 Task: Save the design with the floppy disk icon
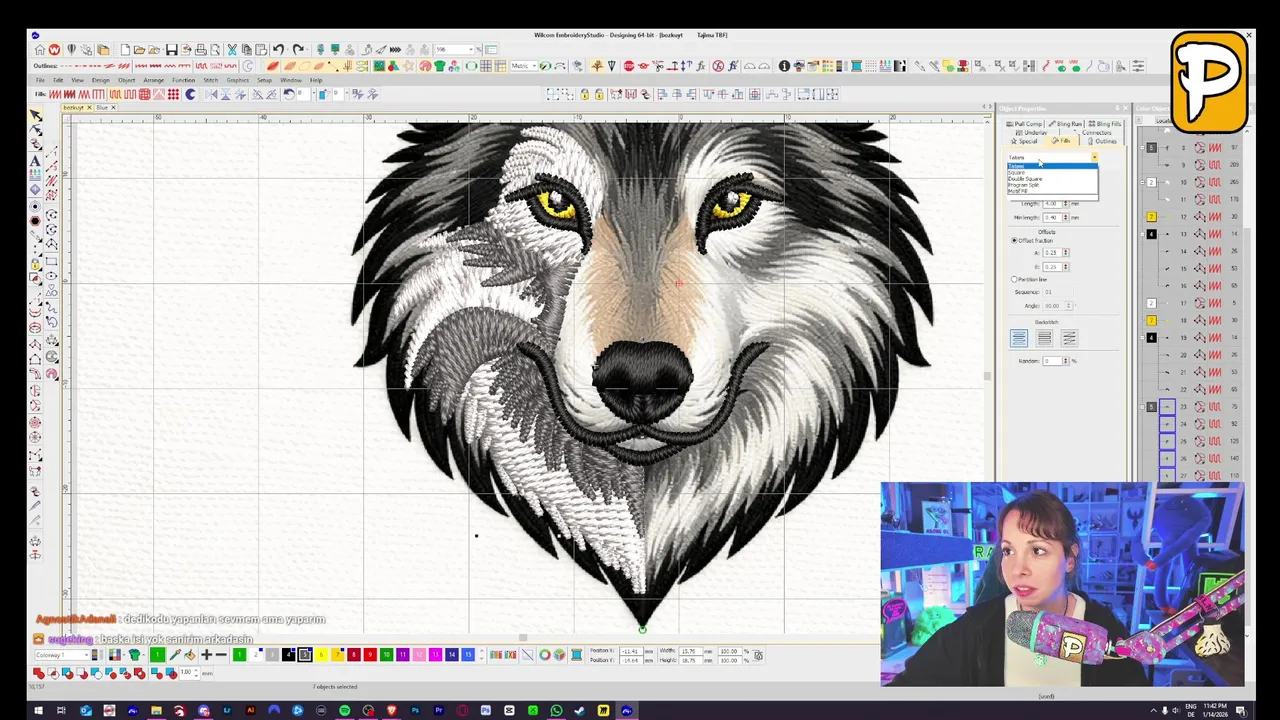pos(171,50)
